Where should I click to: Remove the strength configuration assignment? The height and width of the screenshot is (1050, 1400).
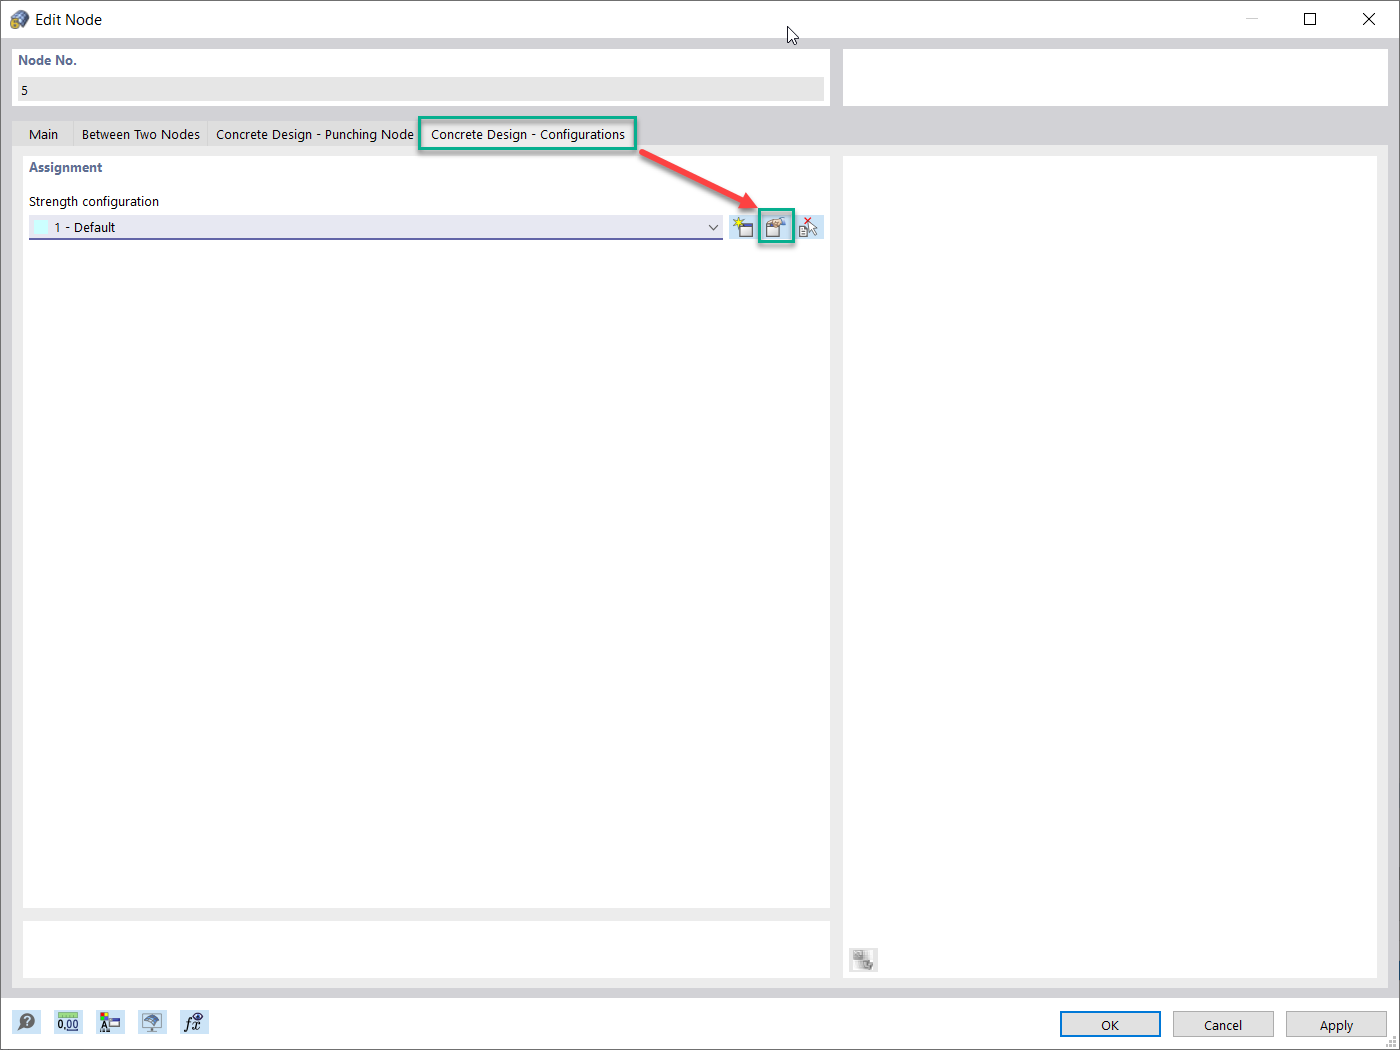point(809,226)
